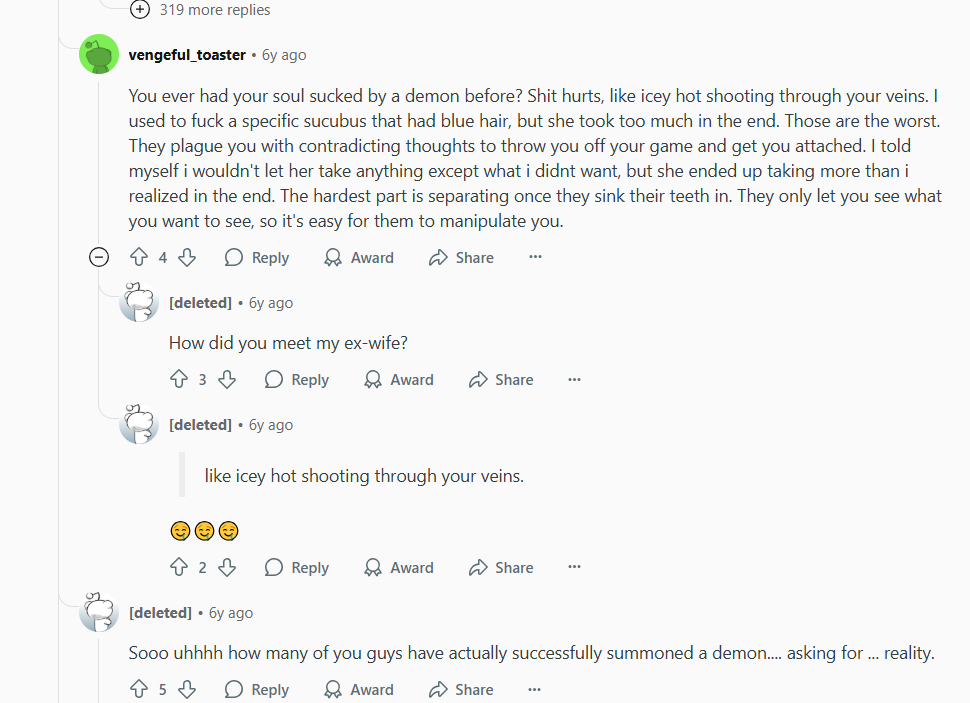This screenshot has width=970, height=703.
Task: Share the emoji reply comment
Action: pos(501,568)
